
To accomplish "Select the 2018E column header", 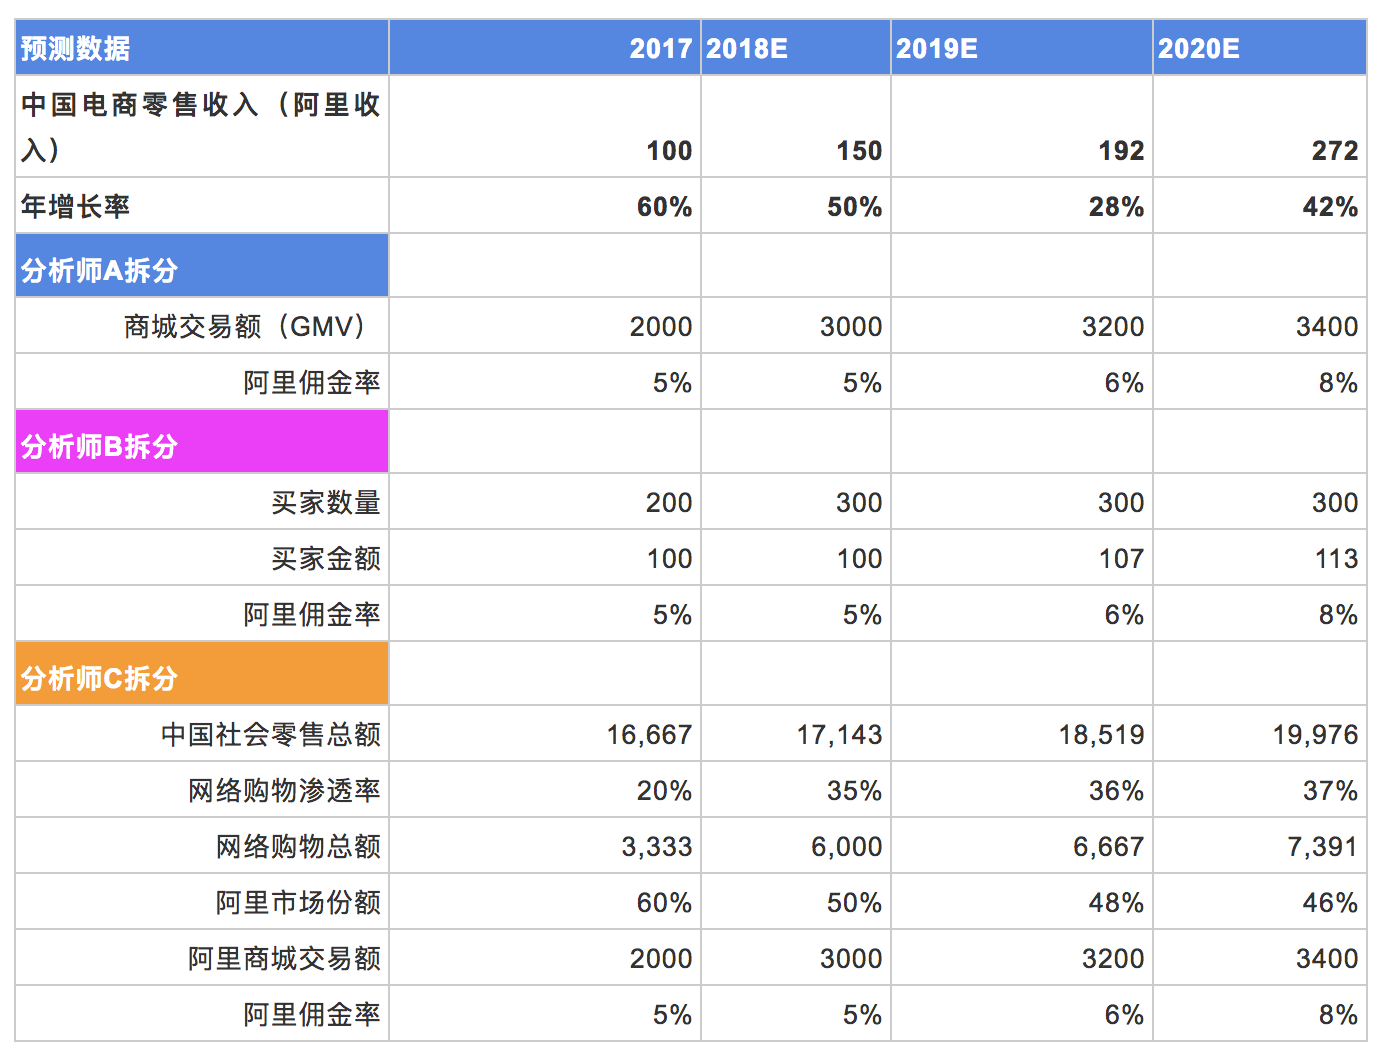I will pyautogui.click(x=796, y=47).
